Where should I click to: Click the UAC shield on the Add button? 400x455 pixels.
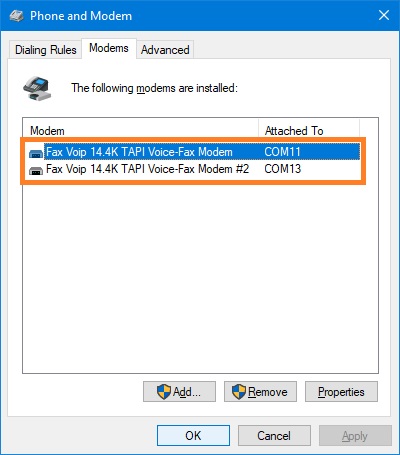pyautogui.click(x=164, y=391)
